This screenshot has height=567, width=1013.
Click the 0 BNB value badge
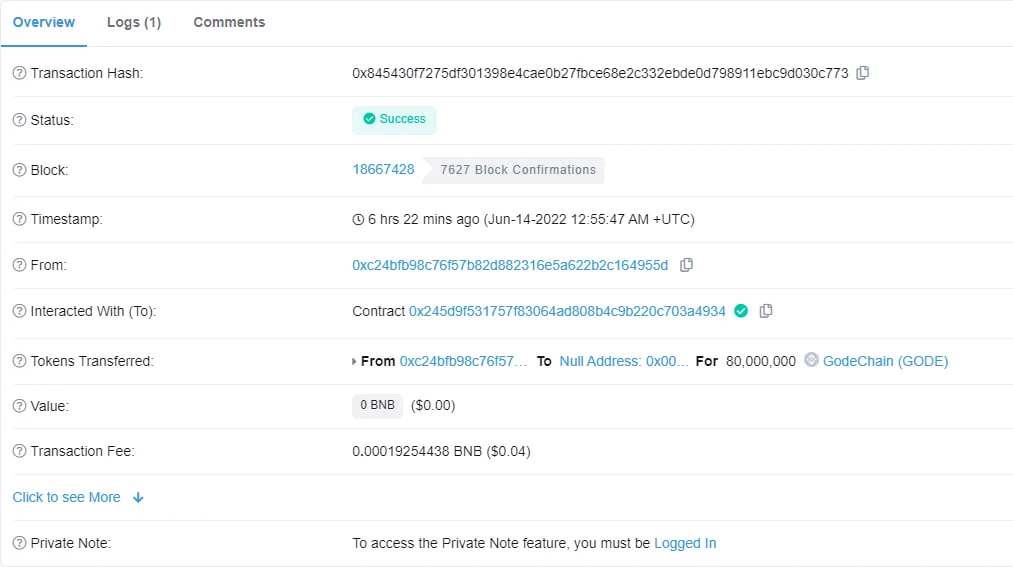(377, 406)
